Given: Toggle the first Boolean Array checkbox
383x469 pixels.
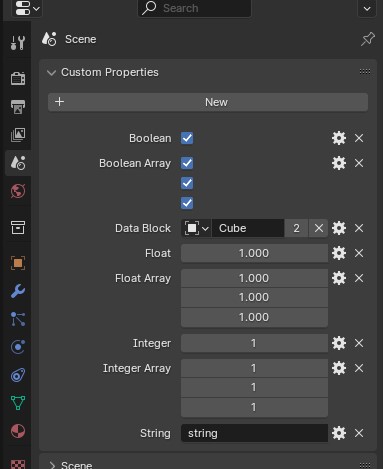Looking at the screenshot, I should click(x=187, y=163).
